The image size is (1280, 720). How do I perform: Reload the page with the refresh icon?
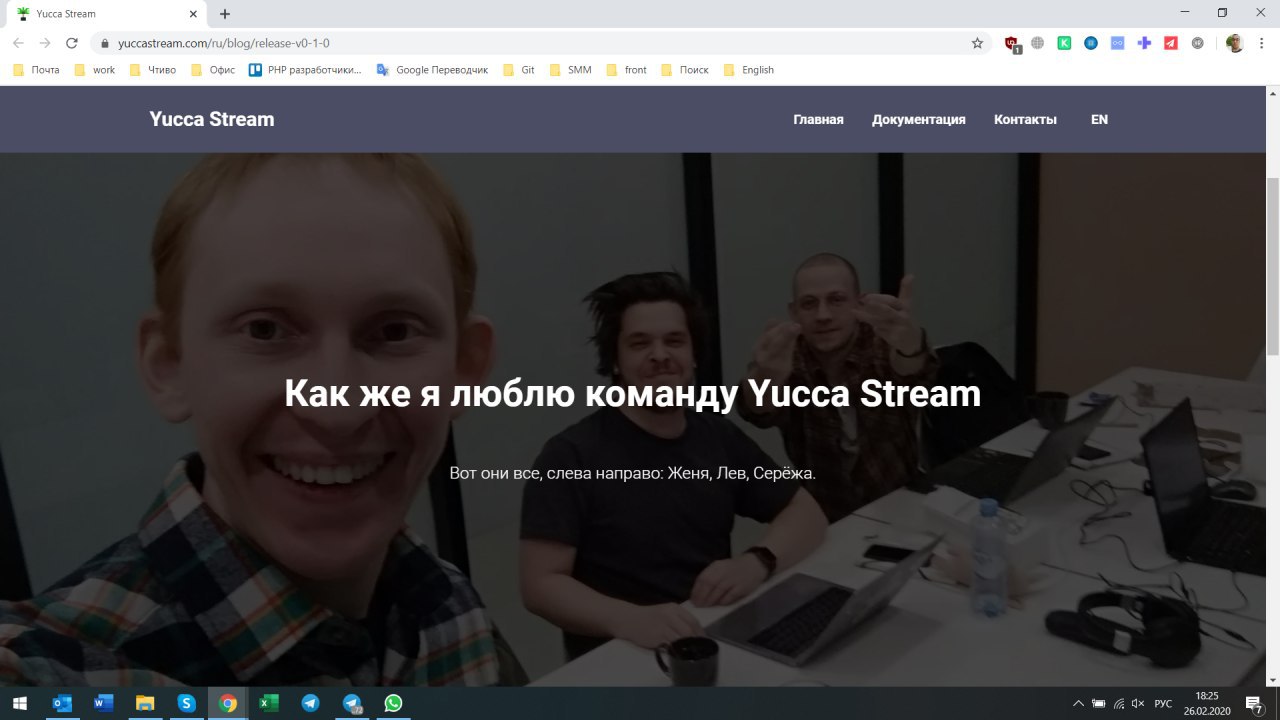coord(72,43)
